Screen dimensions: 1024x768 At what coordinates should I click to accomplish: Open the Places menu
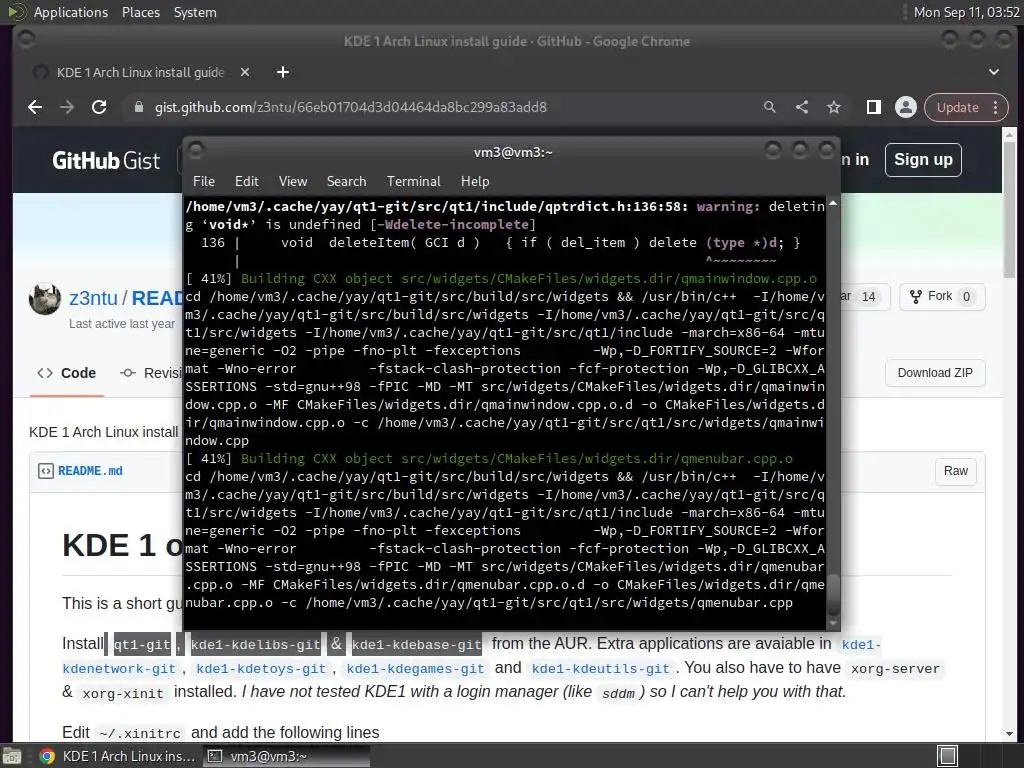click(140, 12)
